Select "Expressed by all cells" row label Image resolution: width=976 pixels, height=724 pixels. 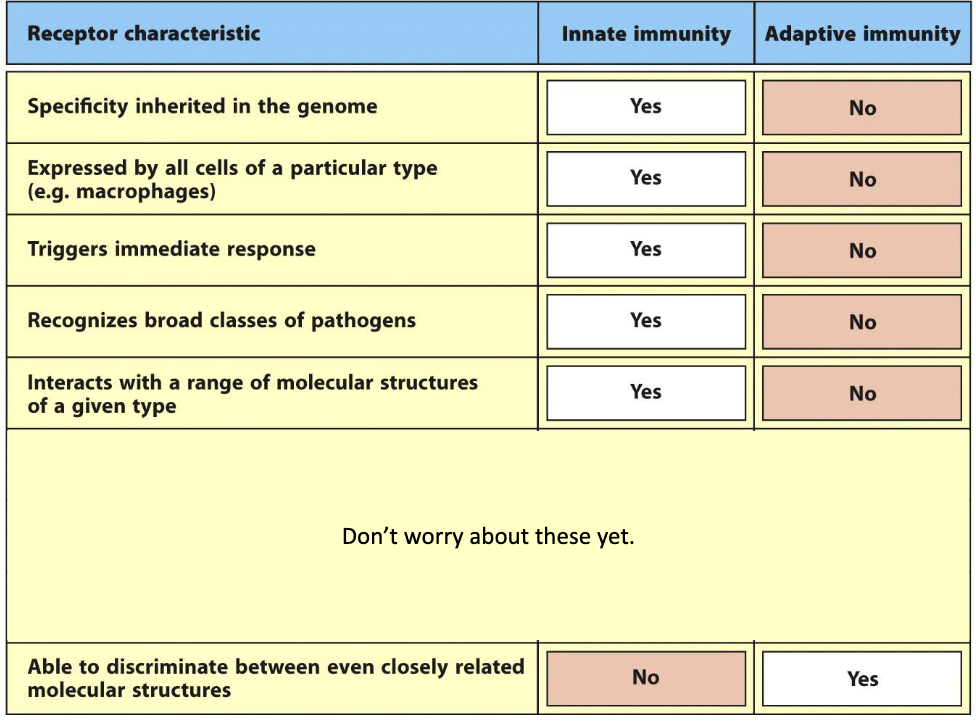232,179
